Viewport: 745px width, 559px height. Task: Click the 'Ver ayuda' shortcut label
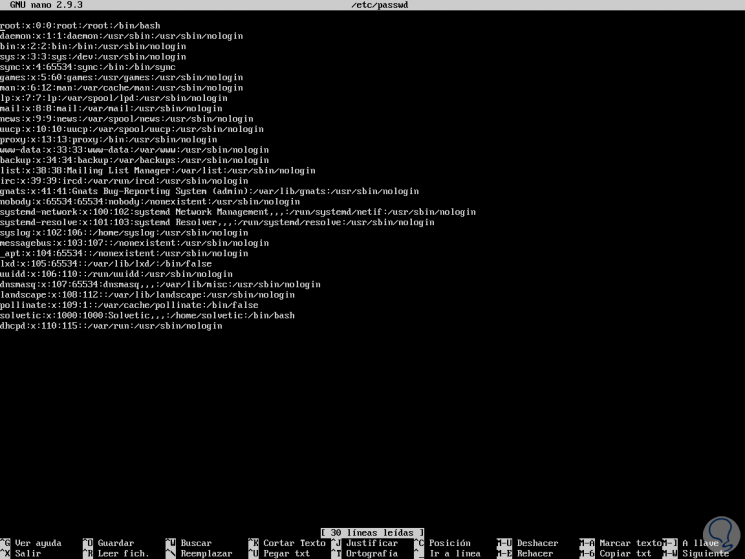[x=38, y=543]
